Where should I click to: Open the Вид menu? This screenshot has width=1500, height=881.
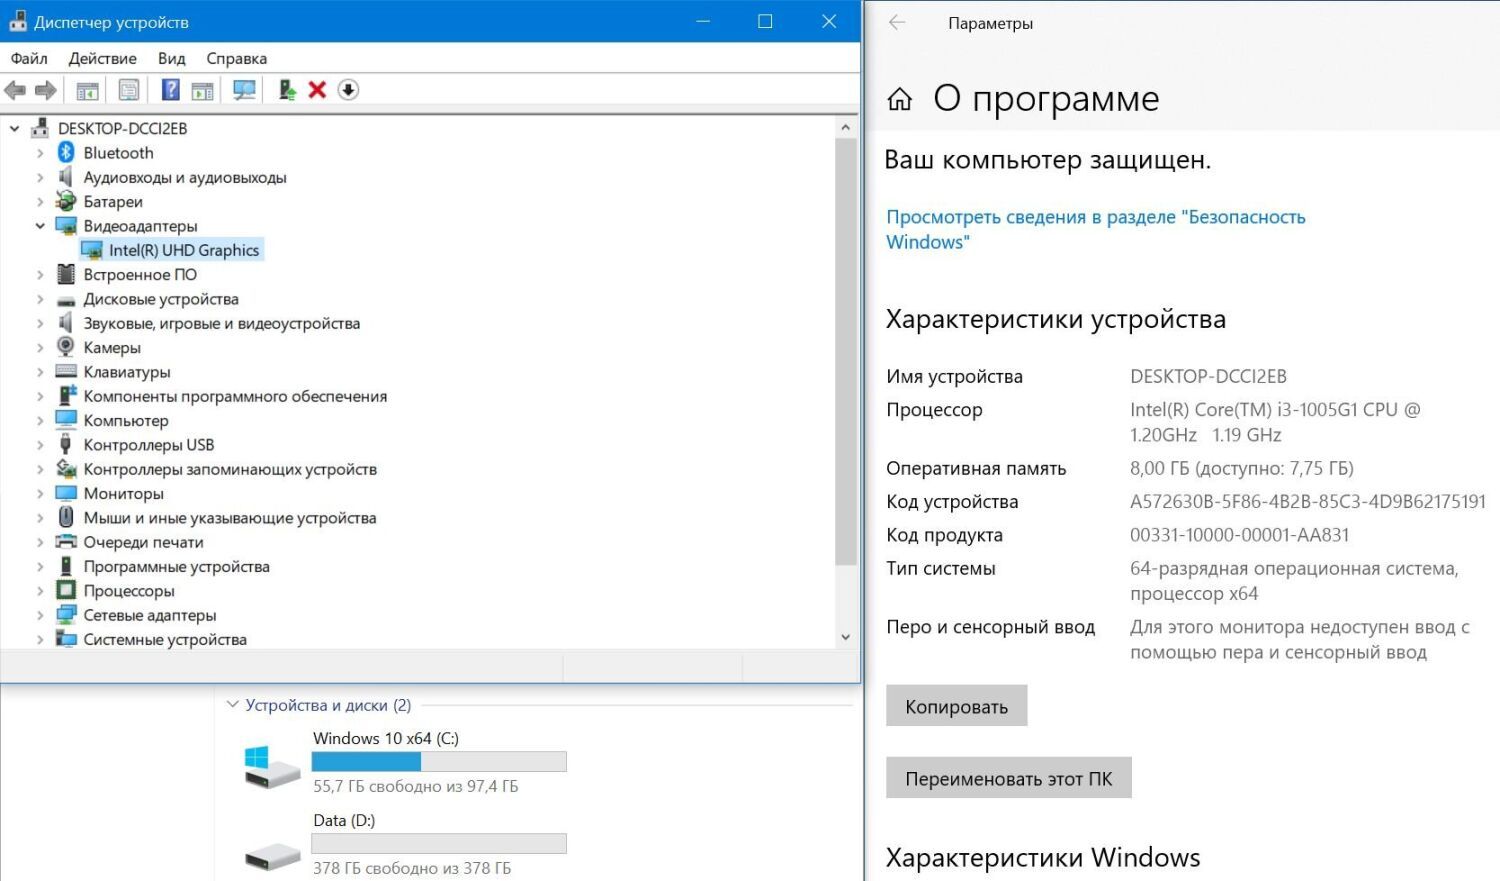click(171, 58)
